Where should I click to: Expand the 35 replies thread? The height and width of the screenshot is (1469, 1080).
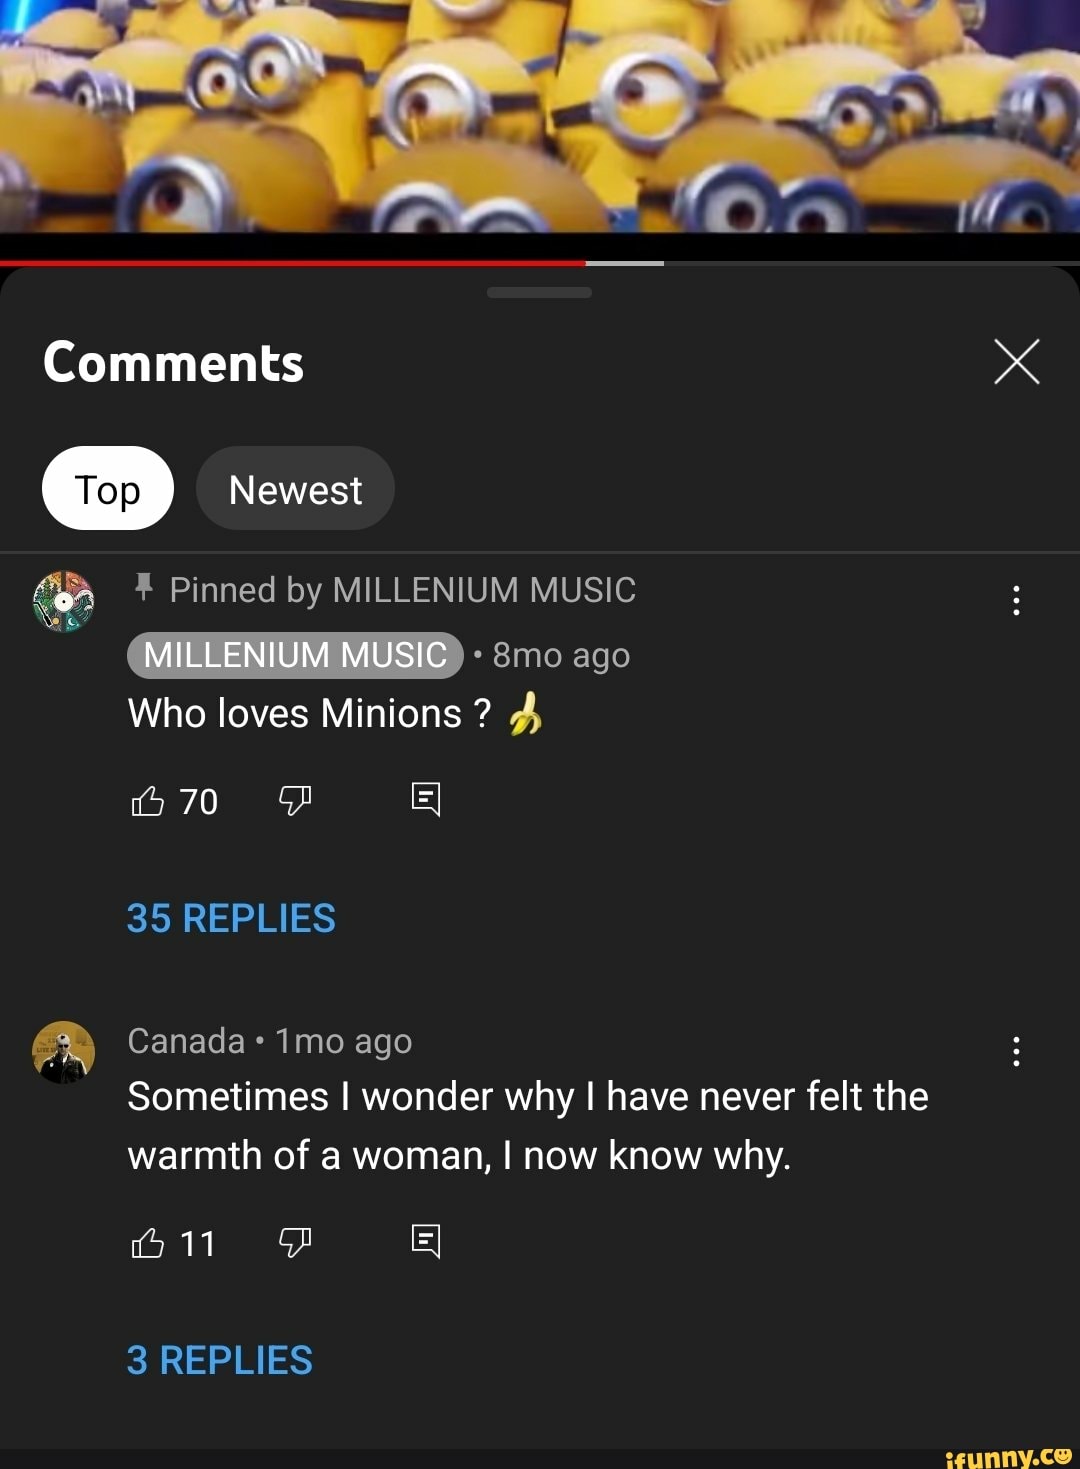[231, 918]
